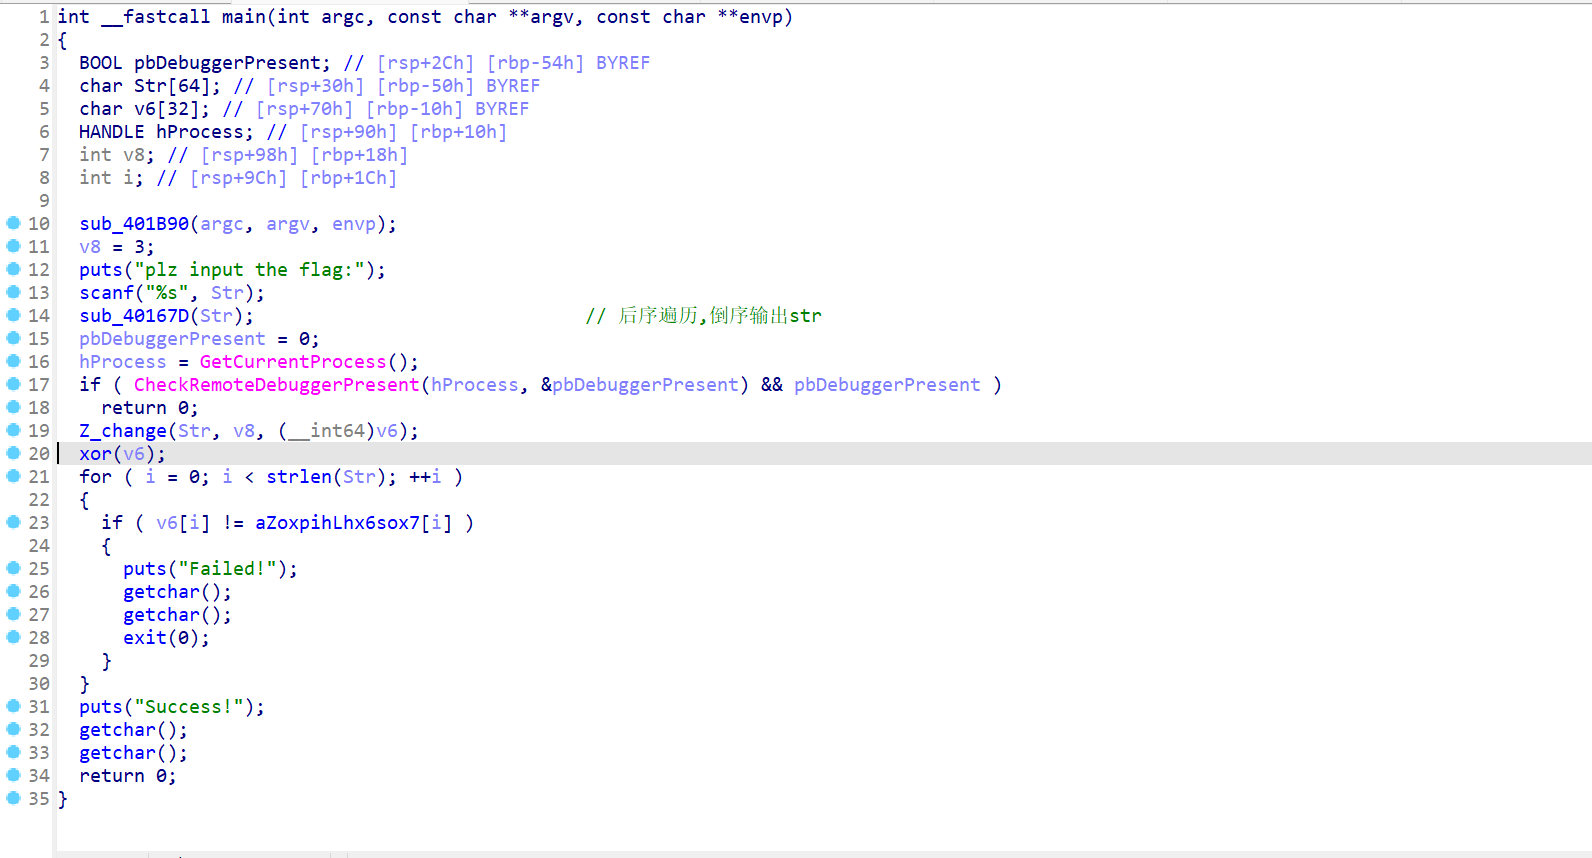This screenshot has width=1592, height=858.
Task: Select the Z_change function call
Action: point(123,431)
